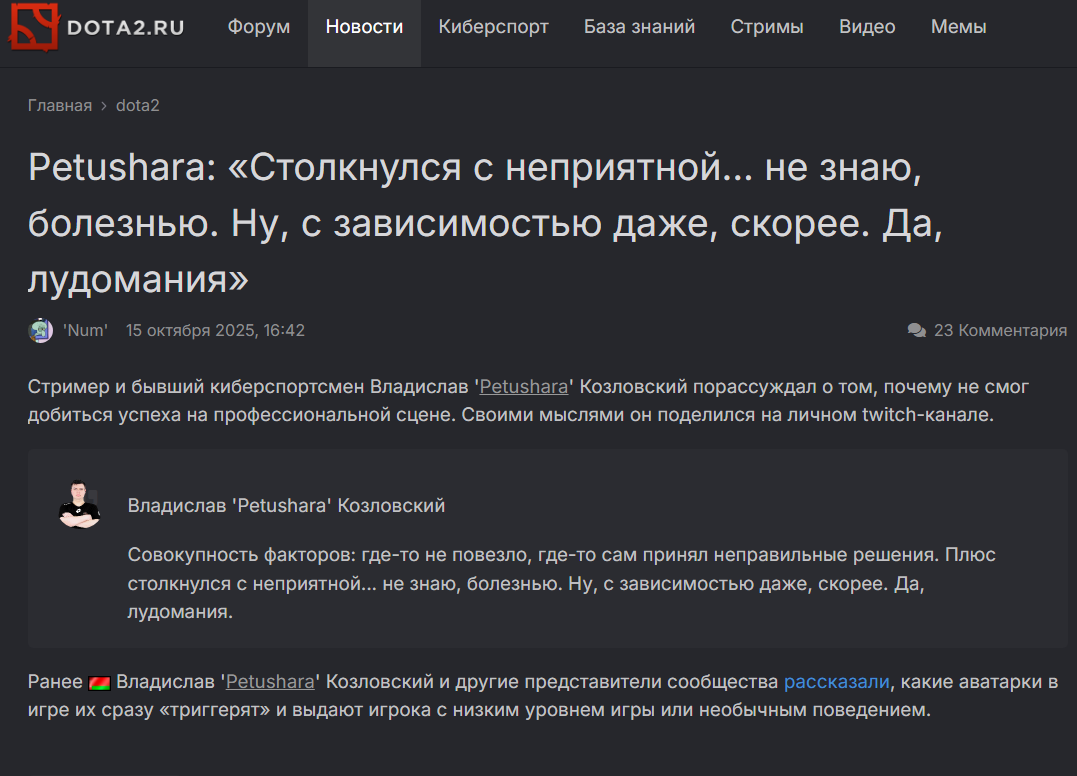Click the author avatar next to 'Num'

pos(41,331)
